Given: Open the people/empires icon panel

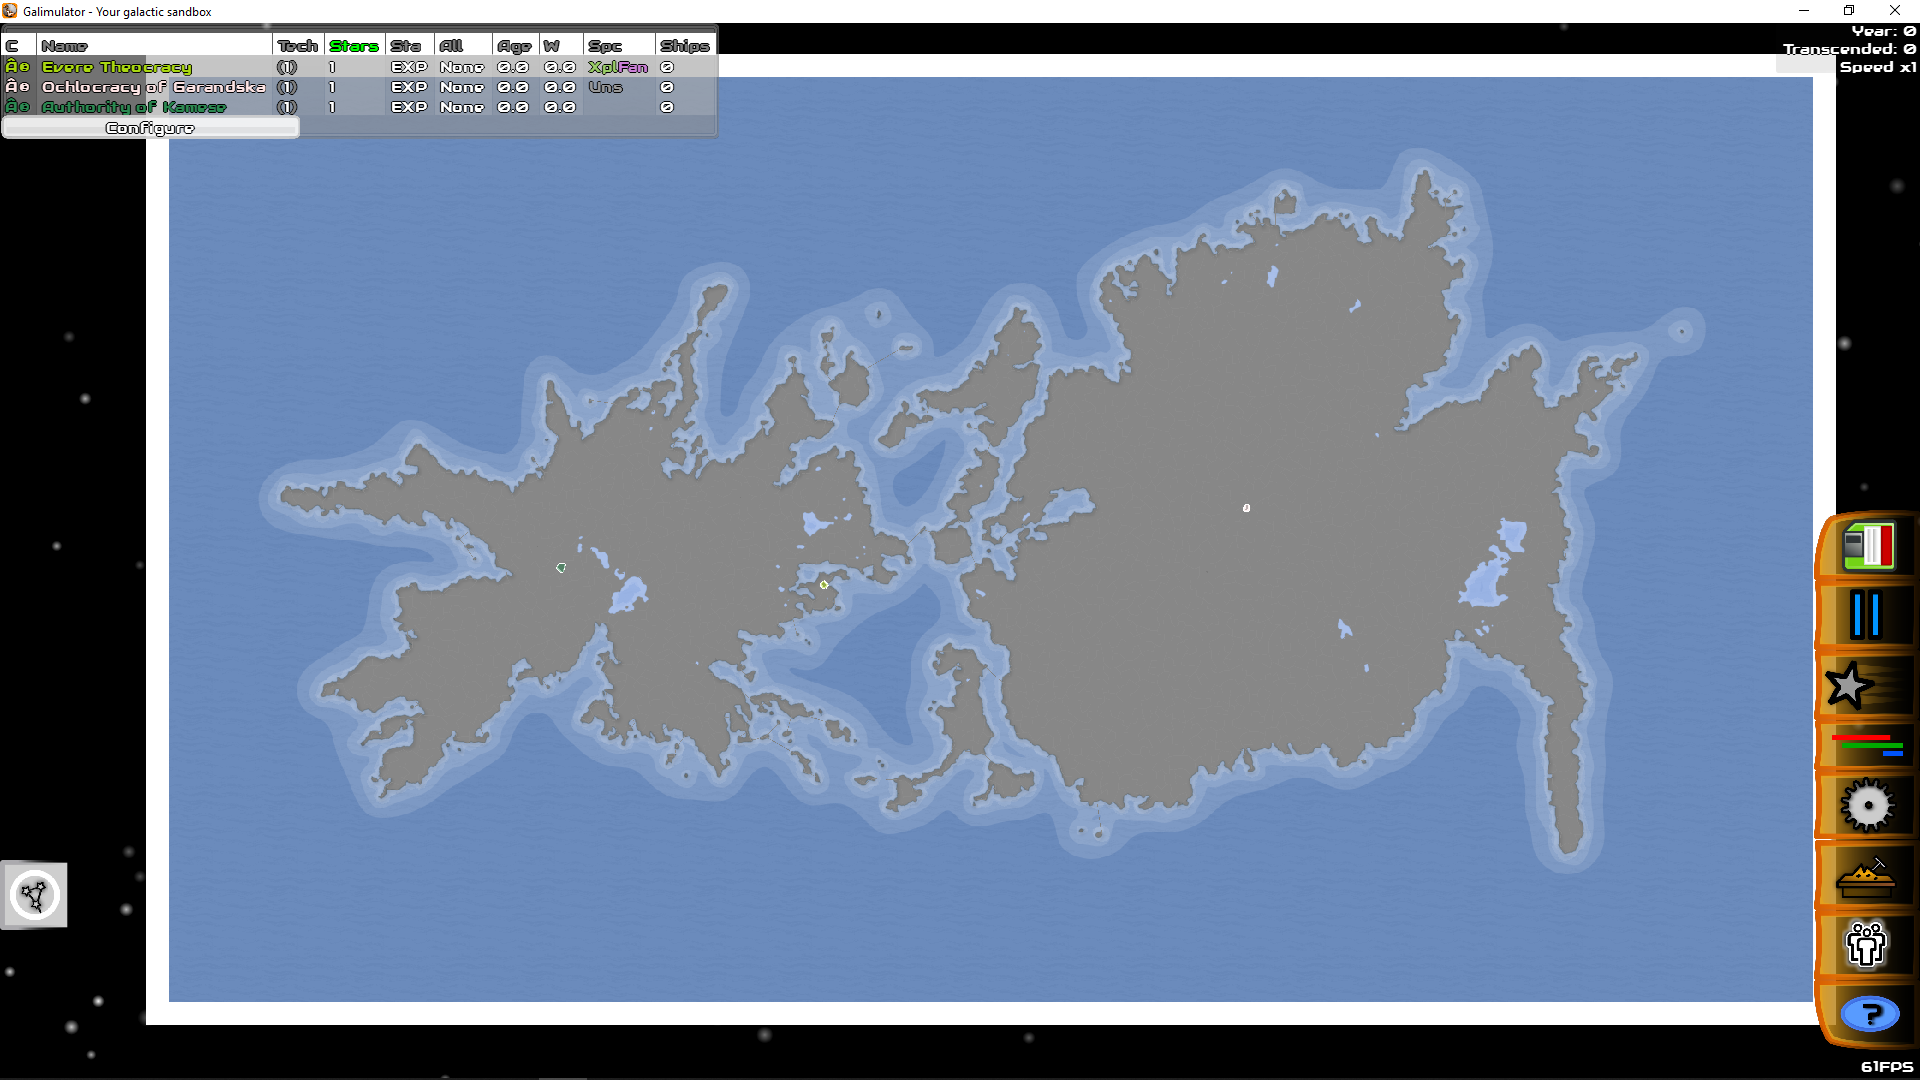Looking at the screenshot, I should (x=1866, y=944).
